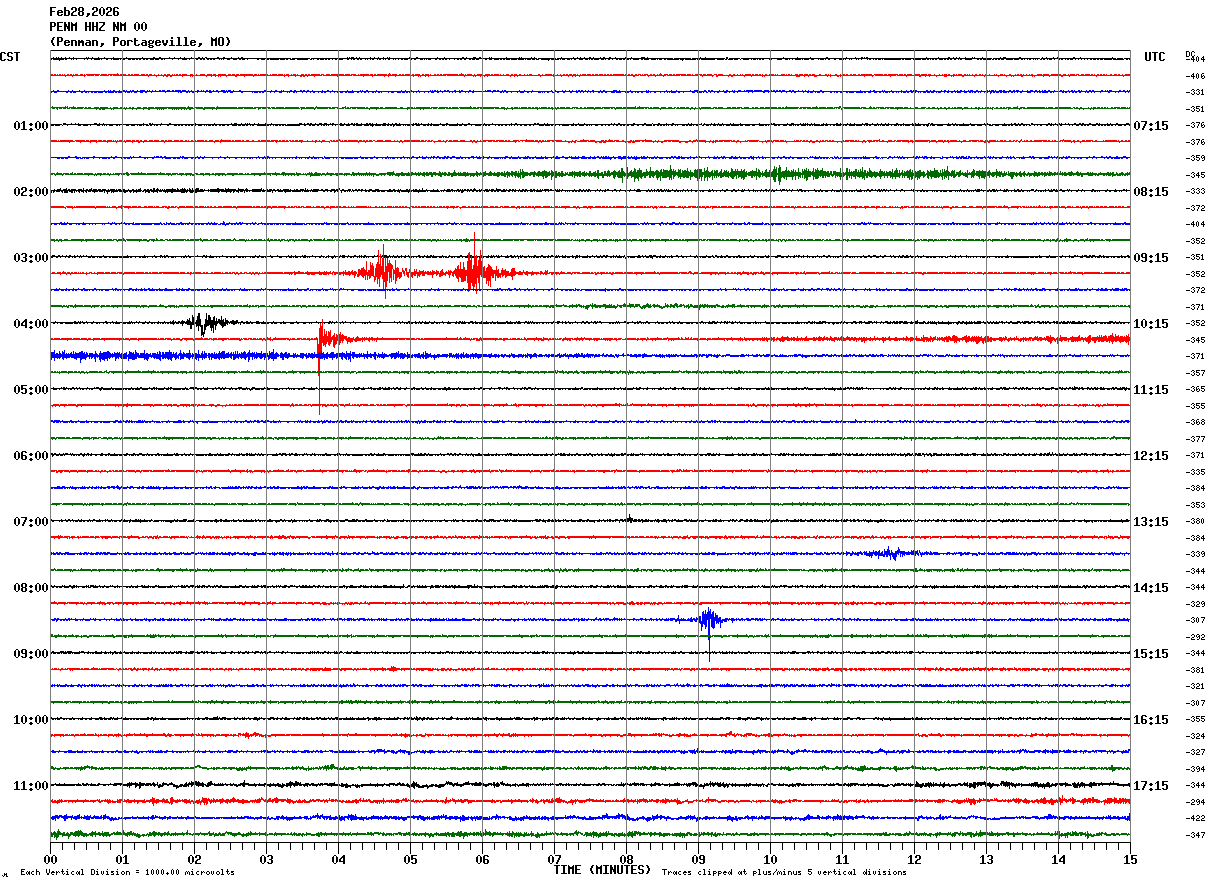Click the DC offset value -331
The width and height of the screenshot is (1210, 886).
click(x=1195, y=93)
